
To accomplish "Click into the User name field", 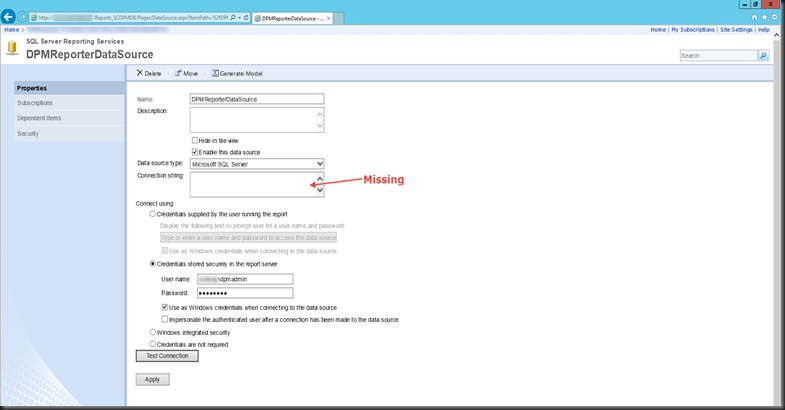I will tap(245, 279).
